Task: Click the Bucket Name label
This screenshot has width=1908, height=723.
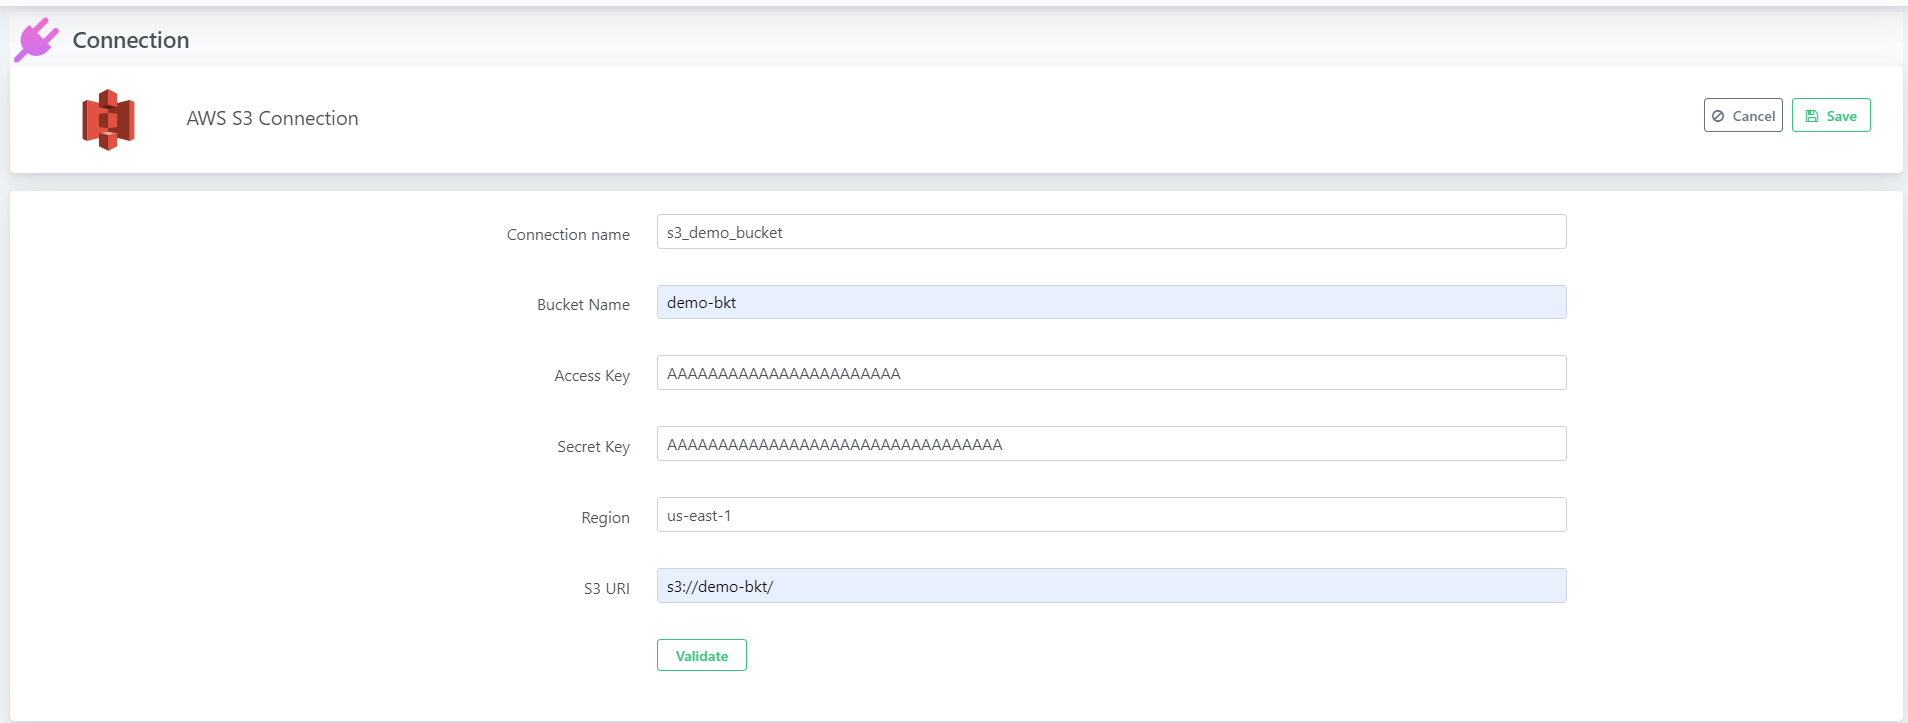Action: click(583, 304)
